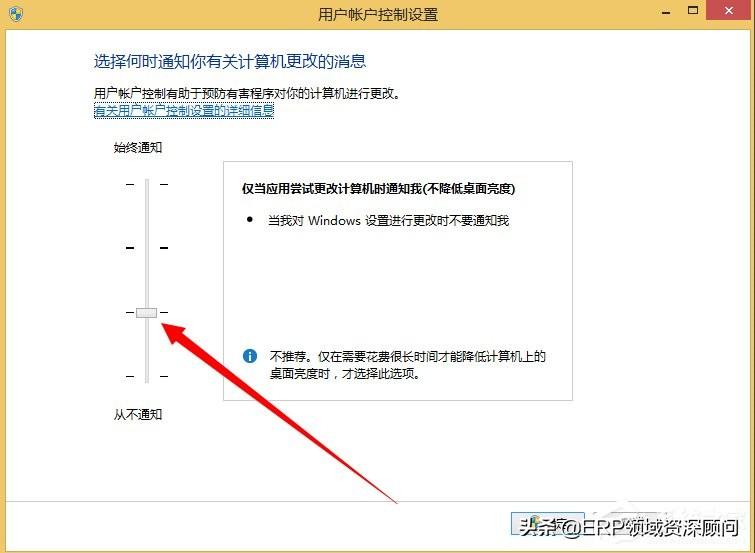Click the shield icon in the title bar

coord(16,14)
